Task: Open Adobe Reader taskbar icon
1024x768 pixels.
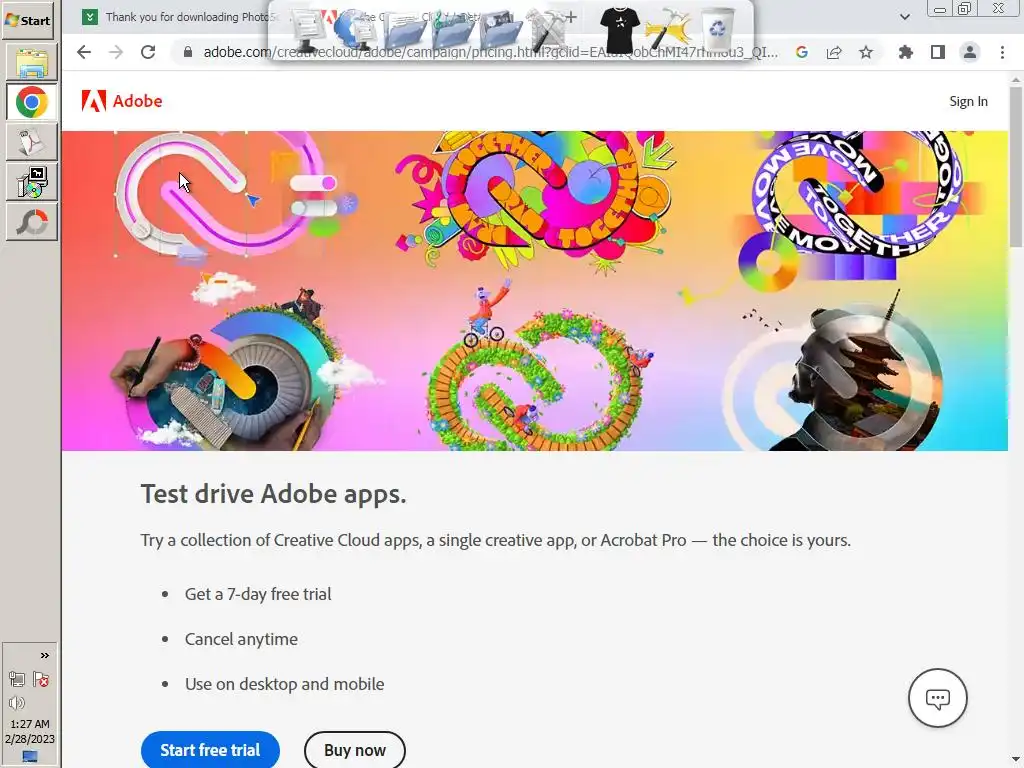Action: pyautogui.click(x=31, y=142)
